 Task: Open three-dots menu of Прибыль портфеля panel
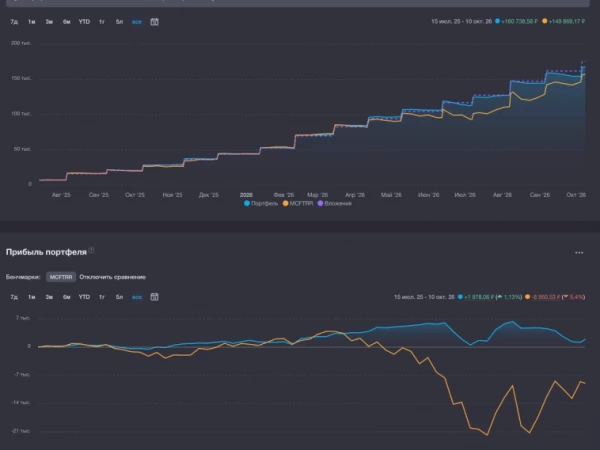579,253
